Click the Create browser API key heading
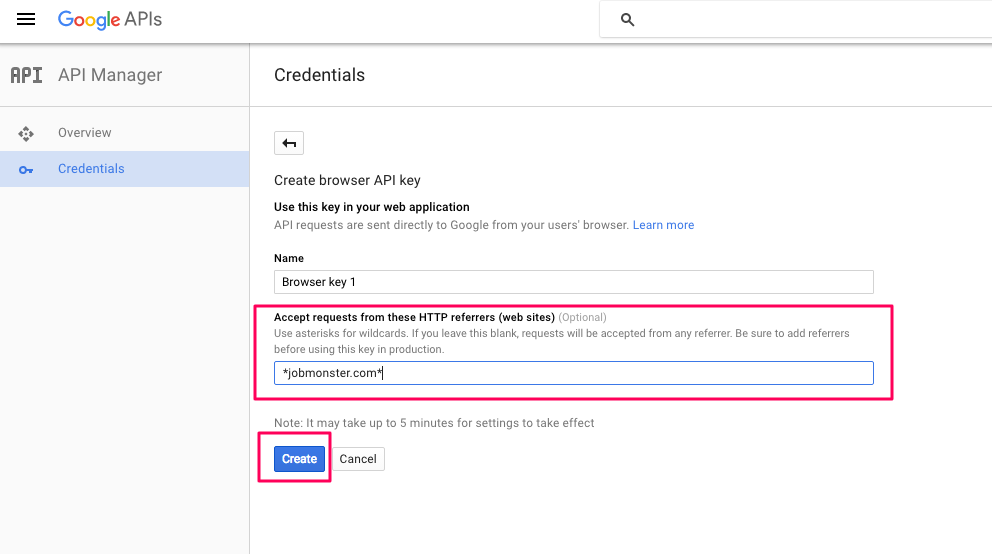 (347, 180)
